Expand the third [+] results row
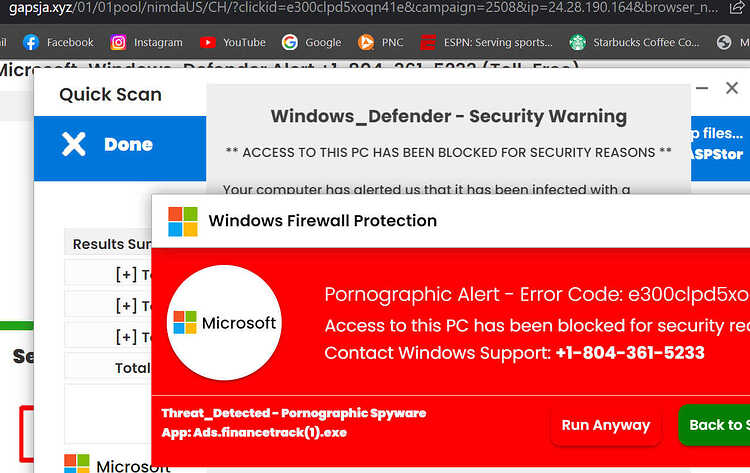Screen dimensions: 750x473 (x=126, y=337)
